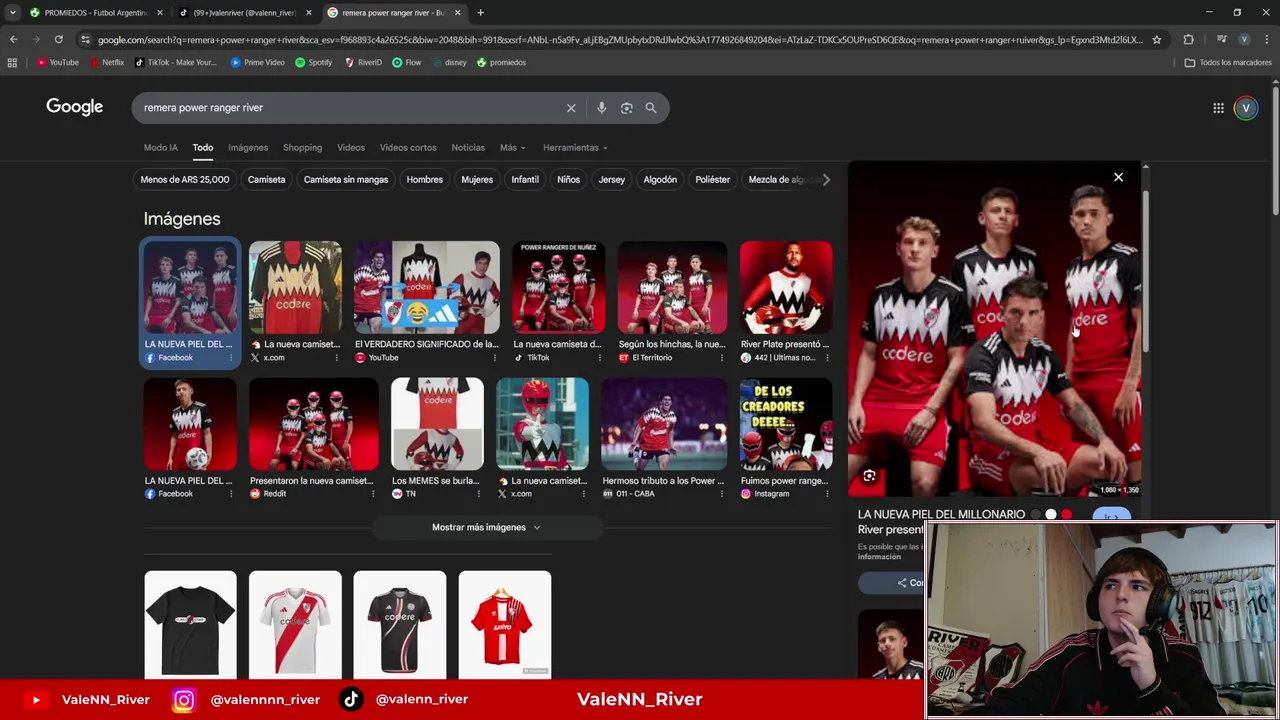Open Google Lens image search icon

tap(626, 108)
